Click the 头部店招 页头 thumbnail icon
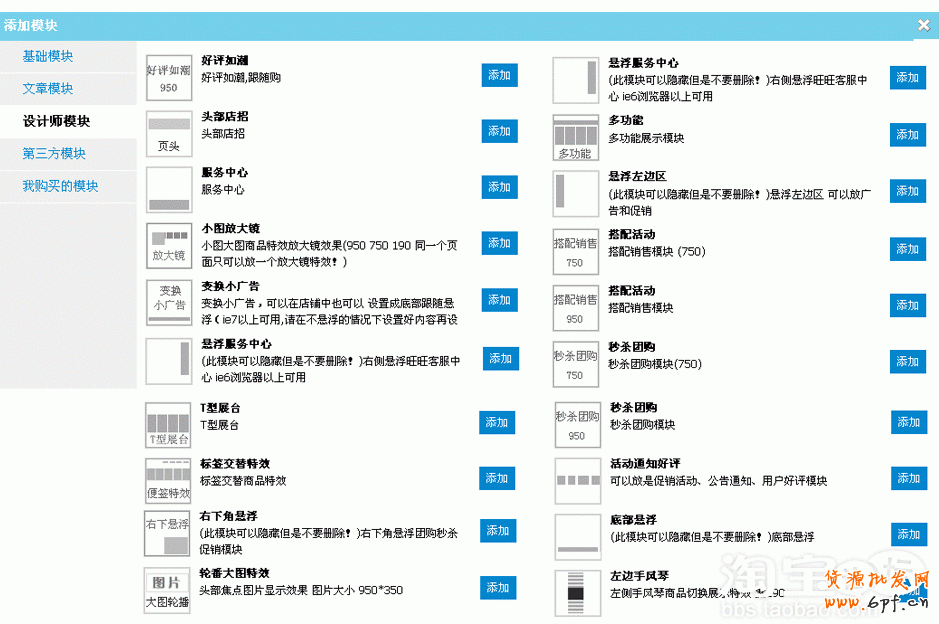The height and width of the screenshot is (624, 939). (168, 134)
